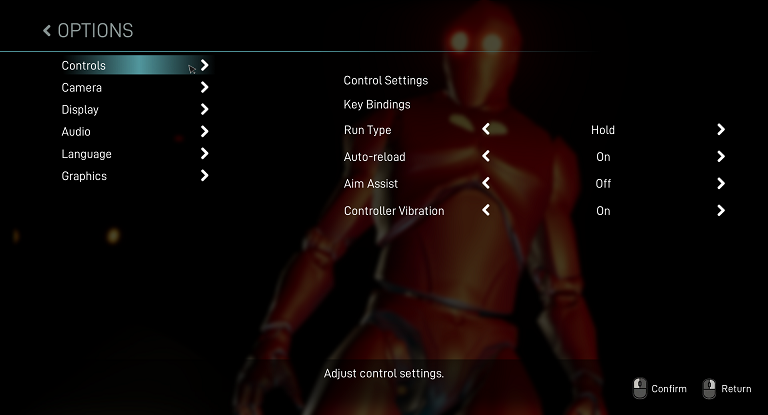
Task: Click the Confirm mouse icon
Action: 640,389
